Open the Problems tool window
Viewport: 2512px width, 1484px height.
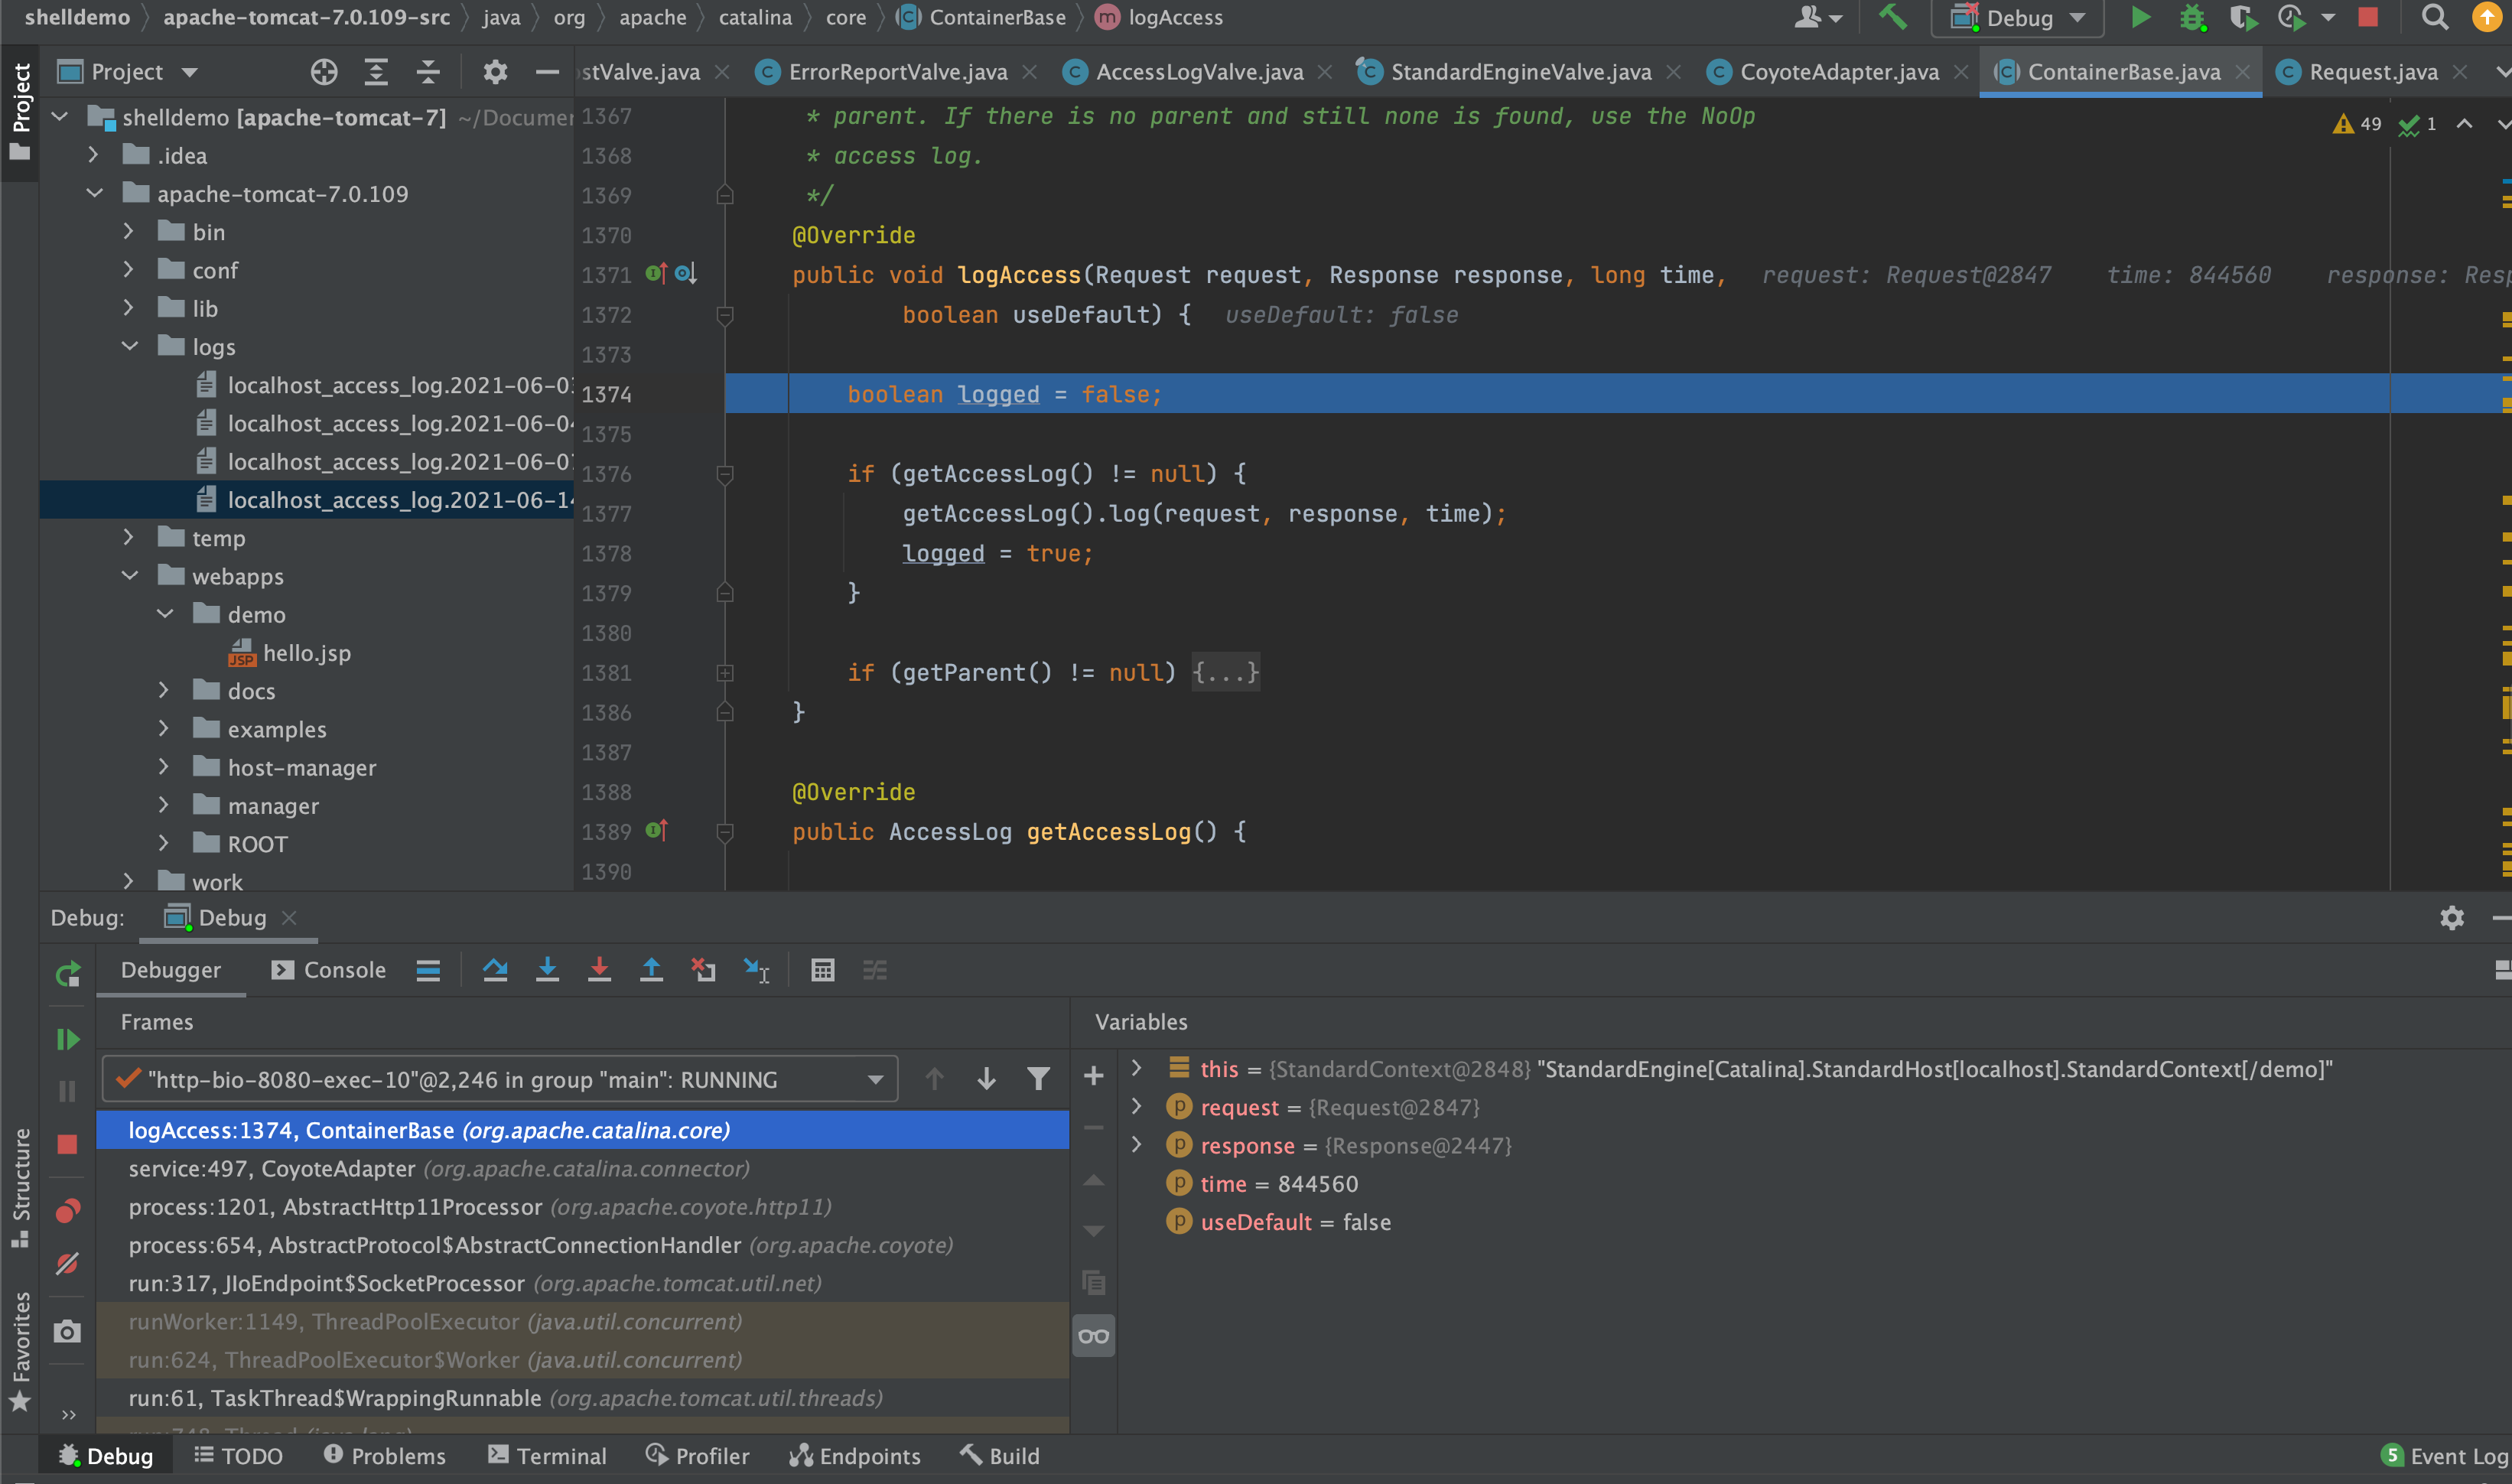(x=384, y=1456)
